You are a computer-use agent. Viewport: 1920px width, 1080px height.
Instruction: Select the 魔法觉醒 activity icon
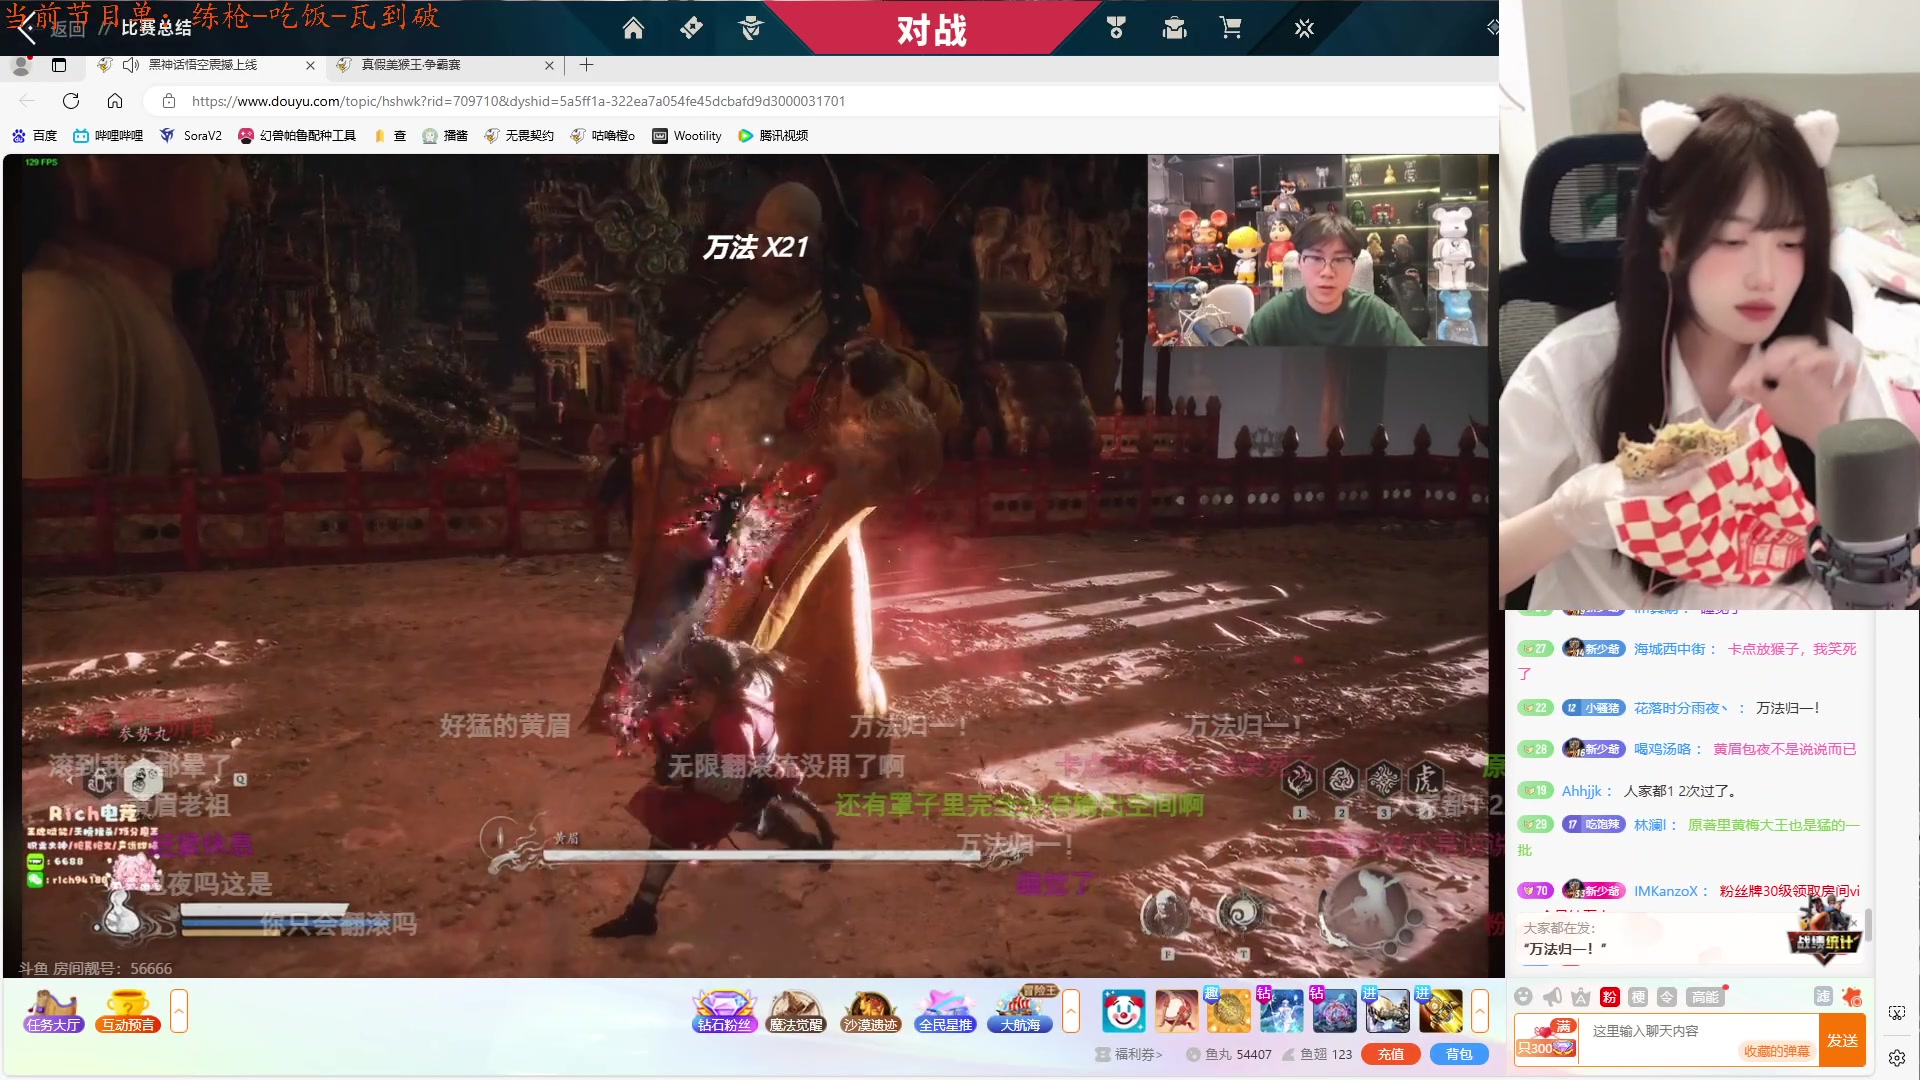[796, 1012]
